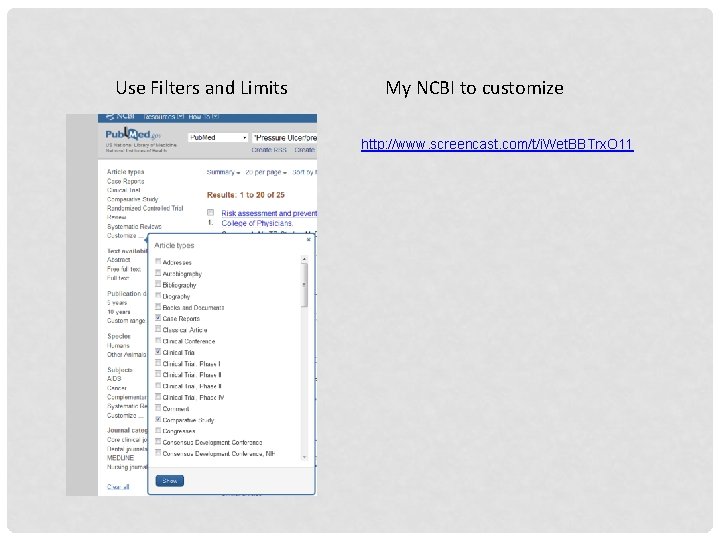Viewport: 720px width, 540px height.
Task: Check the Clinical Trial, Phase I checkbox
Action: tap(158, 363)
